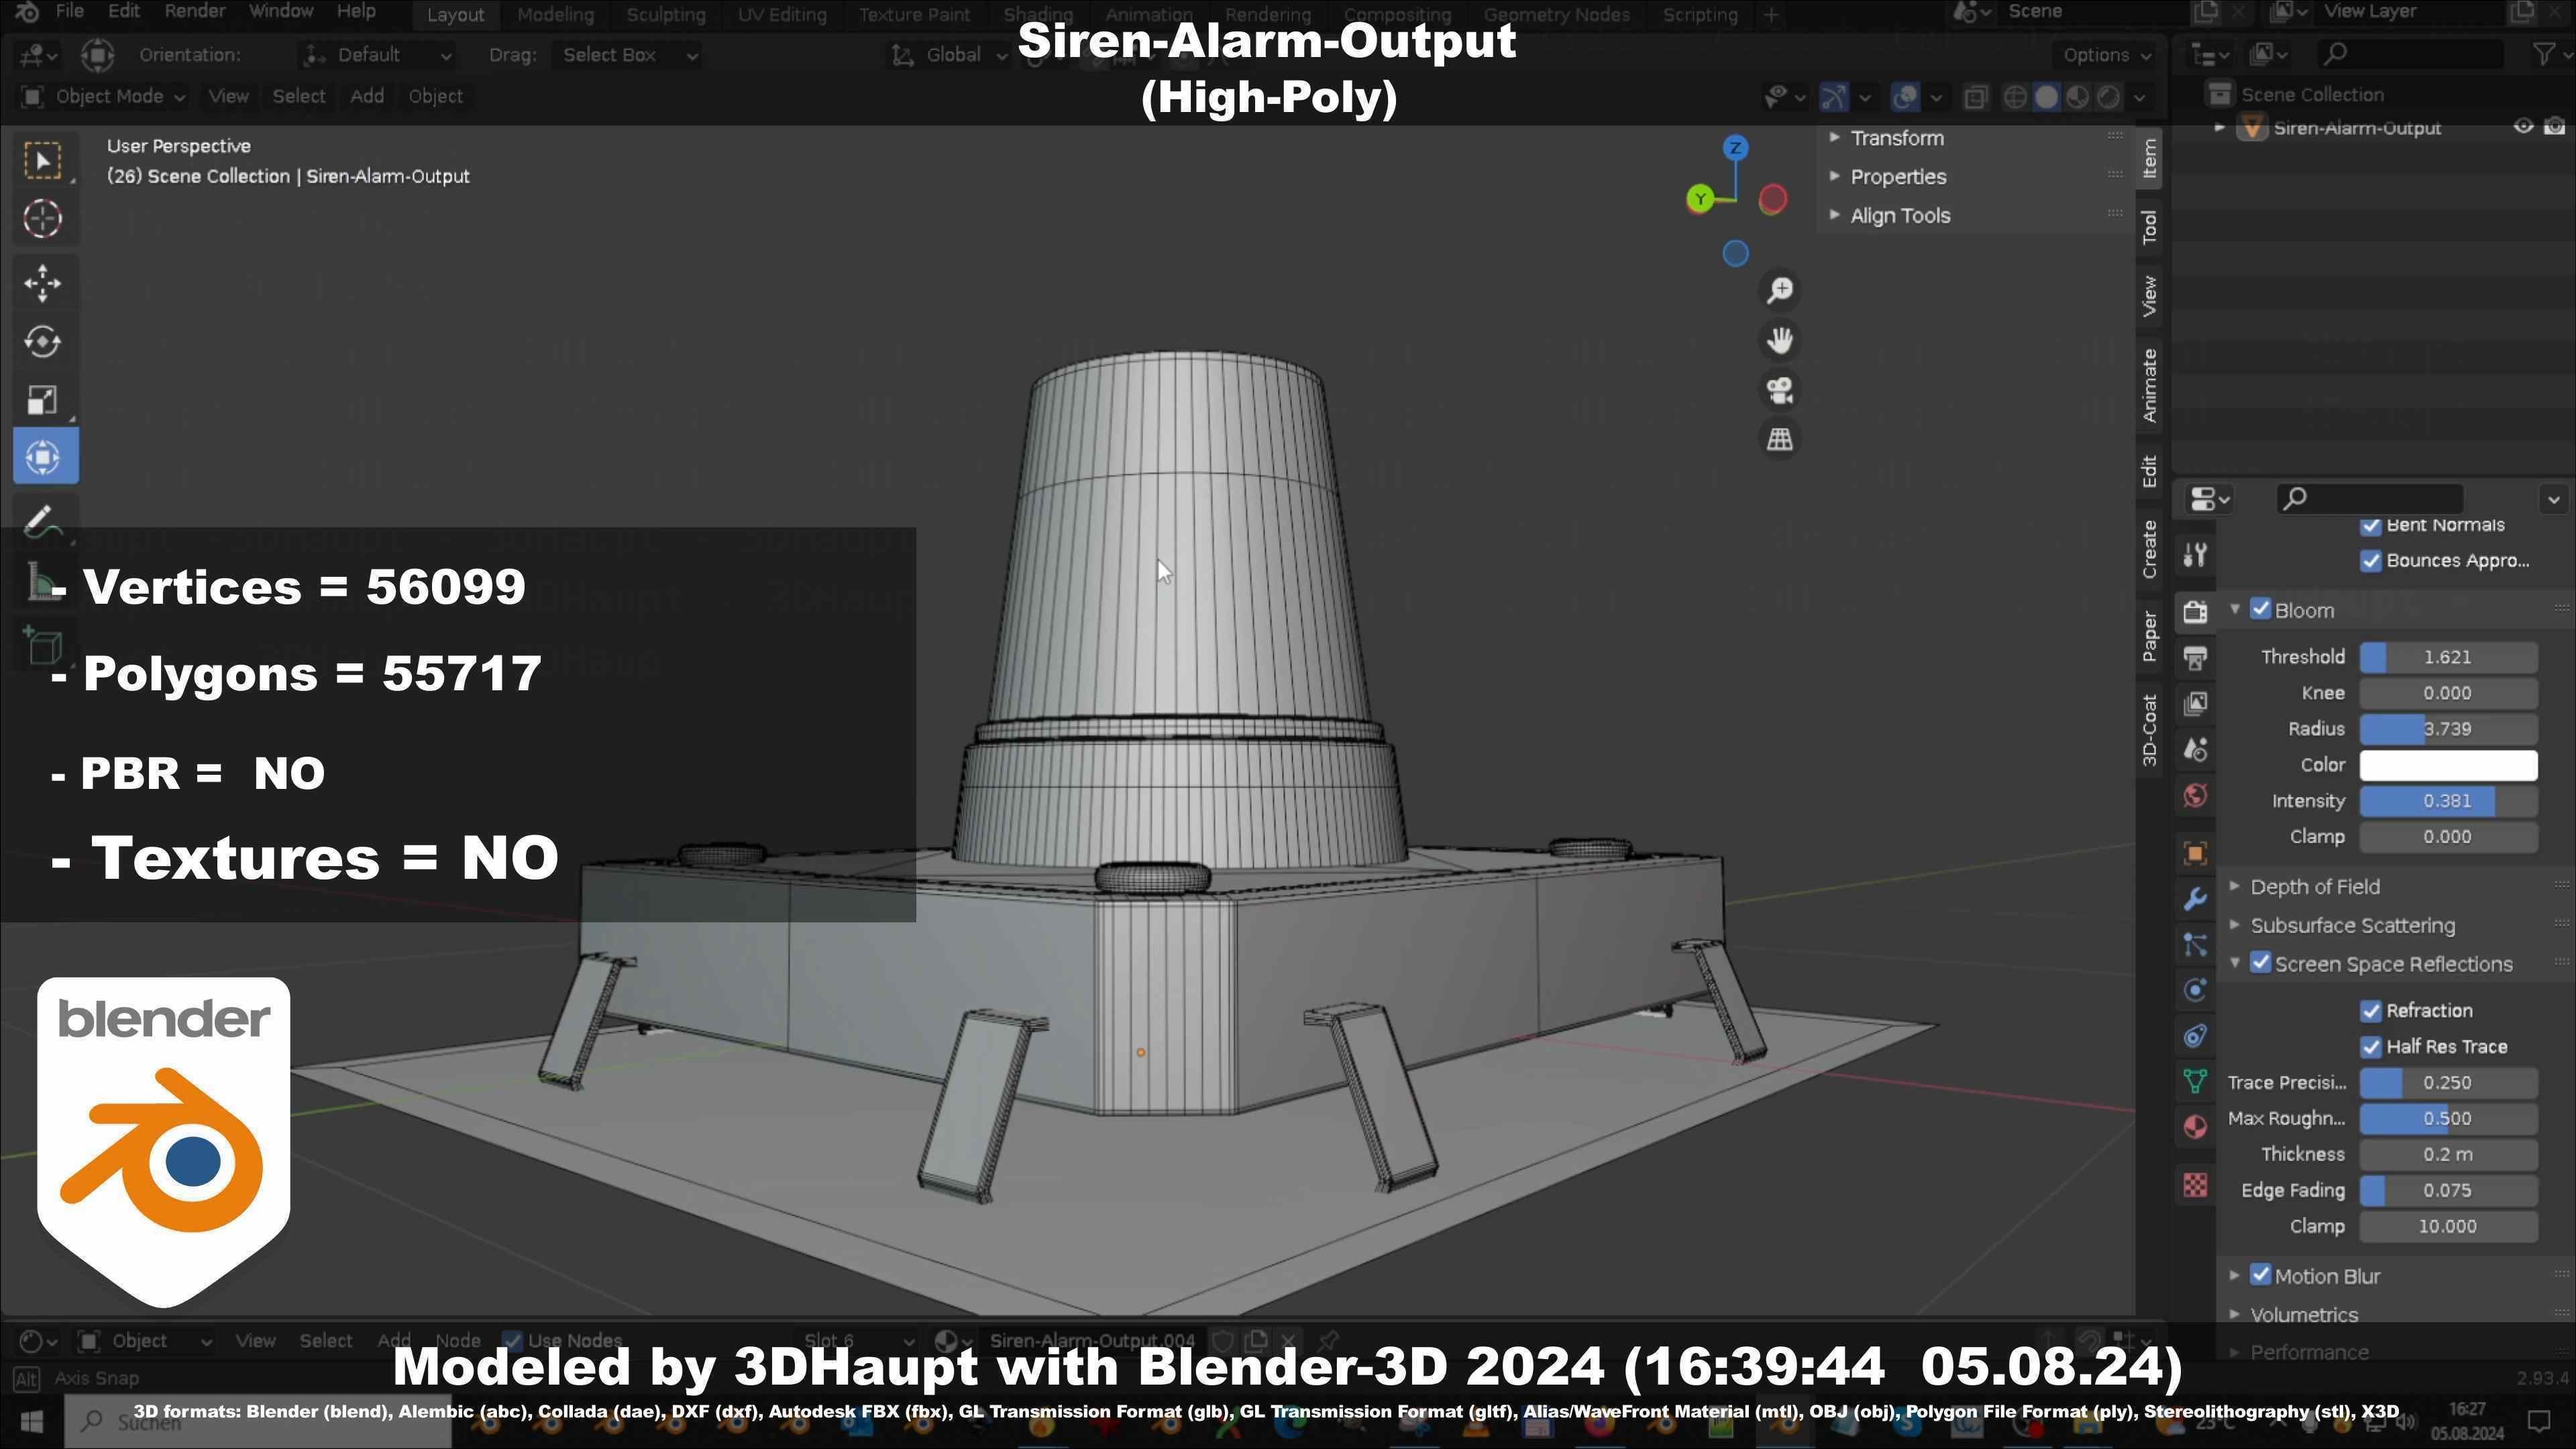Click the pan view hand icon
This screenshot has width=2576, height=1449.
coord(1780,341)
